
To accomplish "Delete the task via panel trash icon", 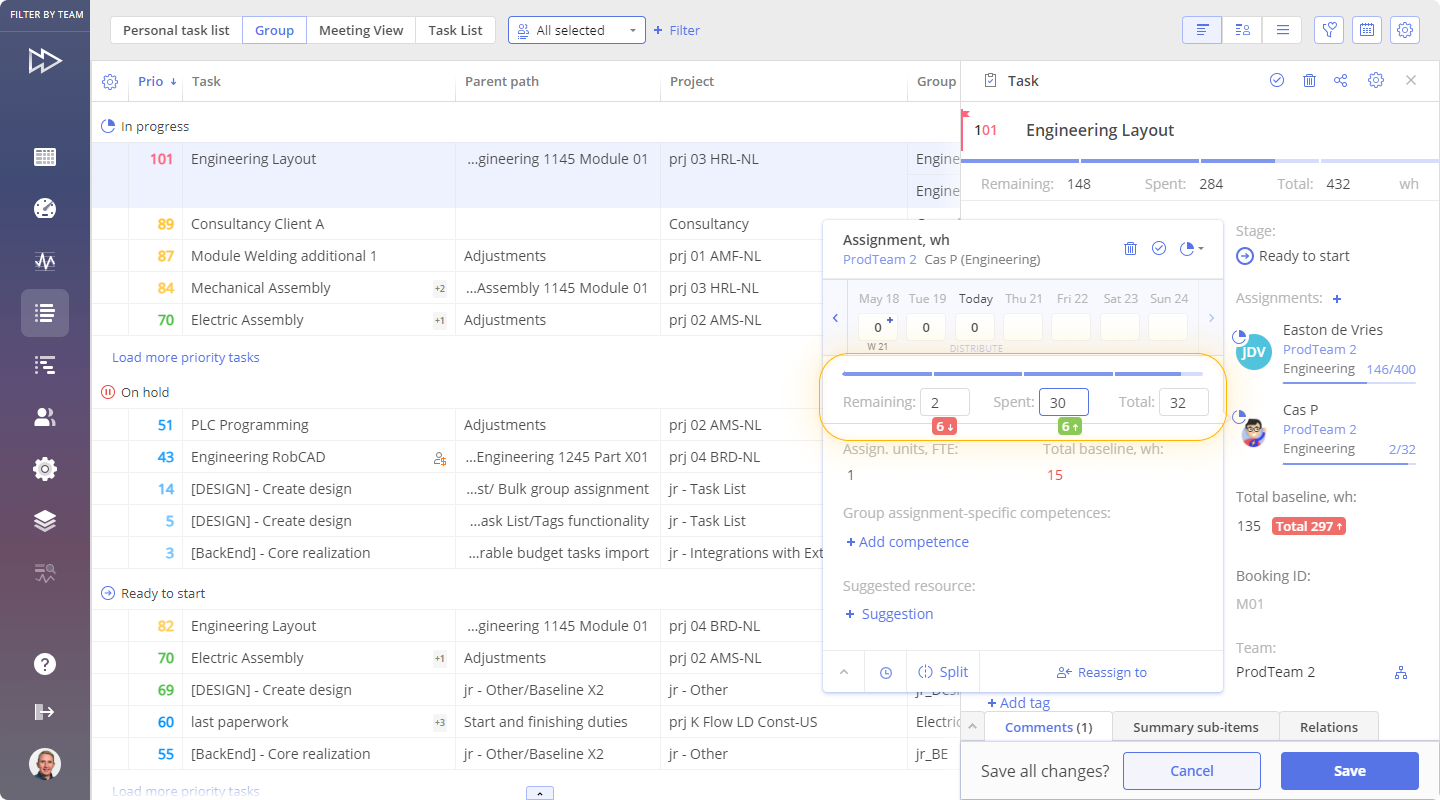I will [1309, 81].
